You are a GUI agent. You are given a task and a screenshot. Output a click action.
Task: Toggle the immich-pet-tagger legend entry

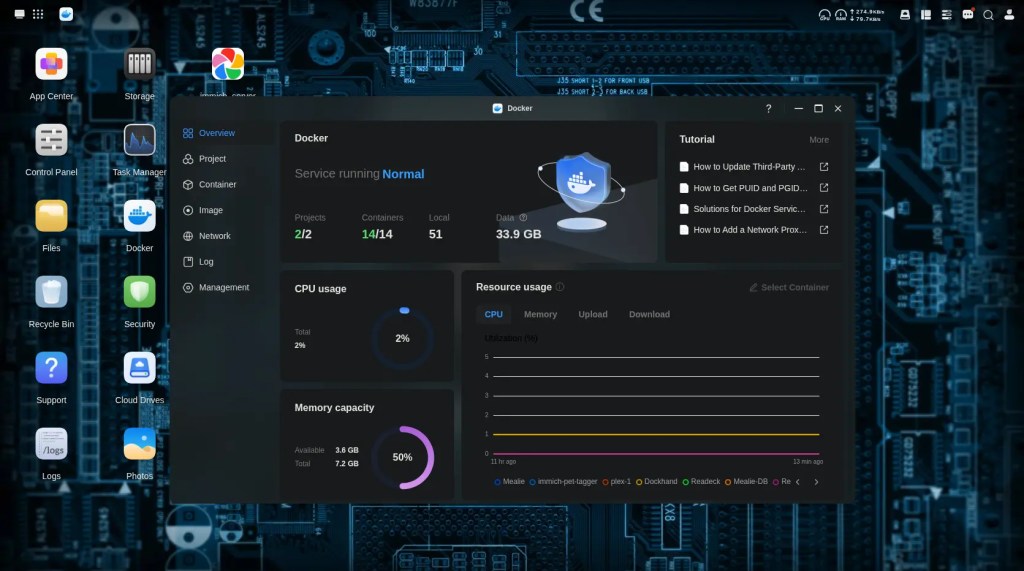pos(563,481)
